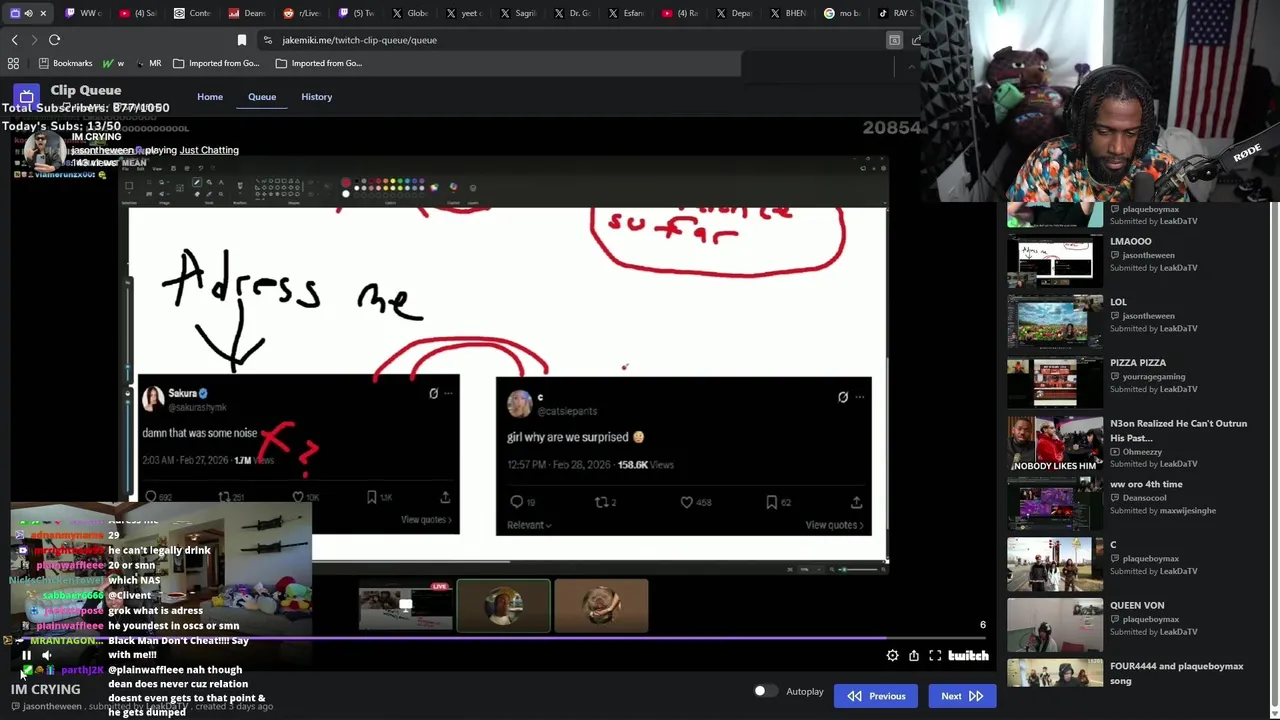The height and width of the screenshot is (720, 1280).
Task: Open the 'RAY S' TikTok tab
Action: [896, 13]
